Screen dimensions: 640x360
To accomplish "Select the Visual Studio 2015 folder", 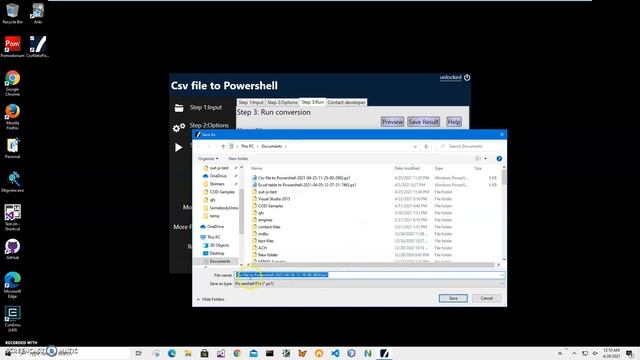I will tap(273, 199).
